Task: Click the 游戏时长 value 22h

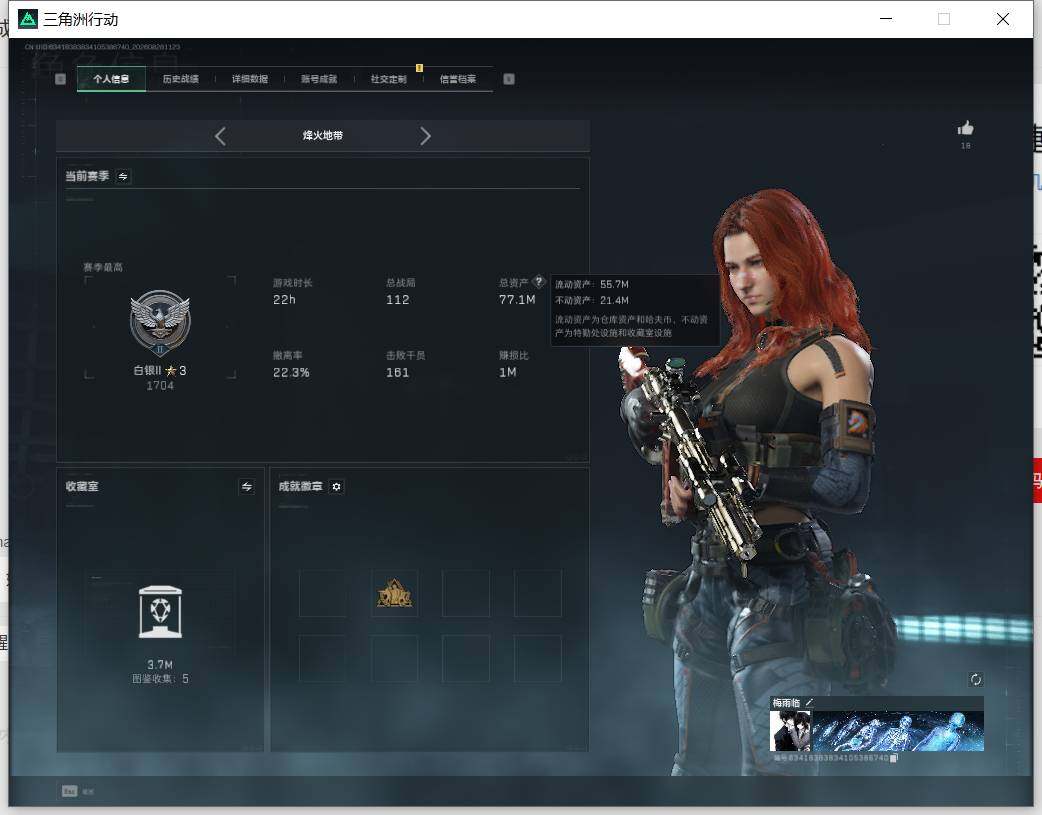Action: (x=284, y=300)
